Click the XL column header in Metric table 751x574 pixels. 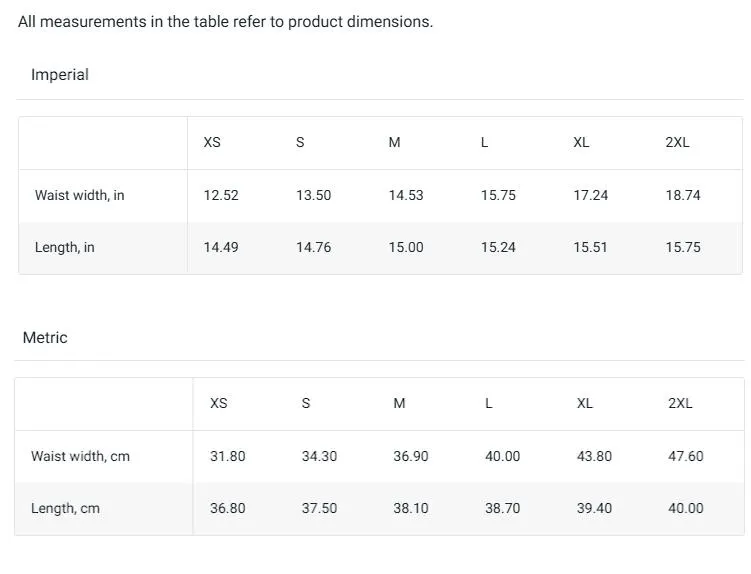584,403
